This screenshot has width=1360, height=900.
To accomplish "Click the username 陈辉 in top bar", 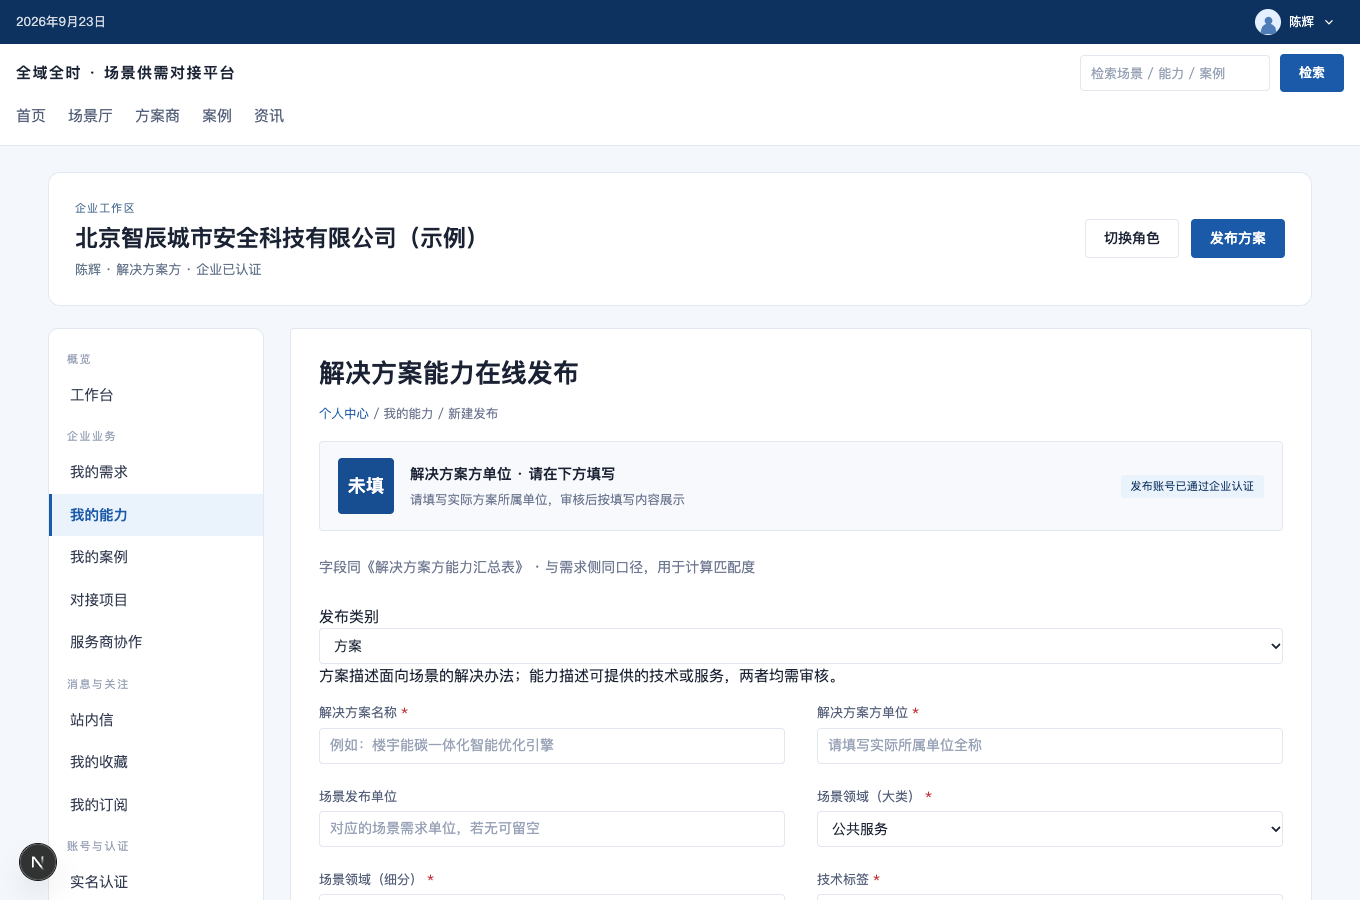I will pos(1301,22).
